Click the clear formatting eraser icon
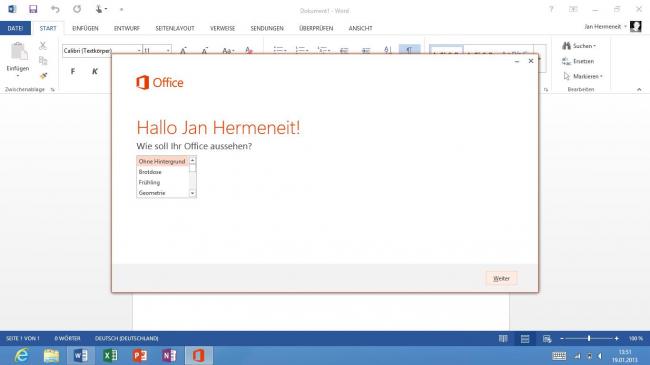Viewport: 650px width, 365px height. tap(249, 51)
